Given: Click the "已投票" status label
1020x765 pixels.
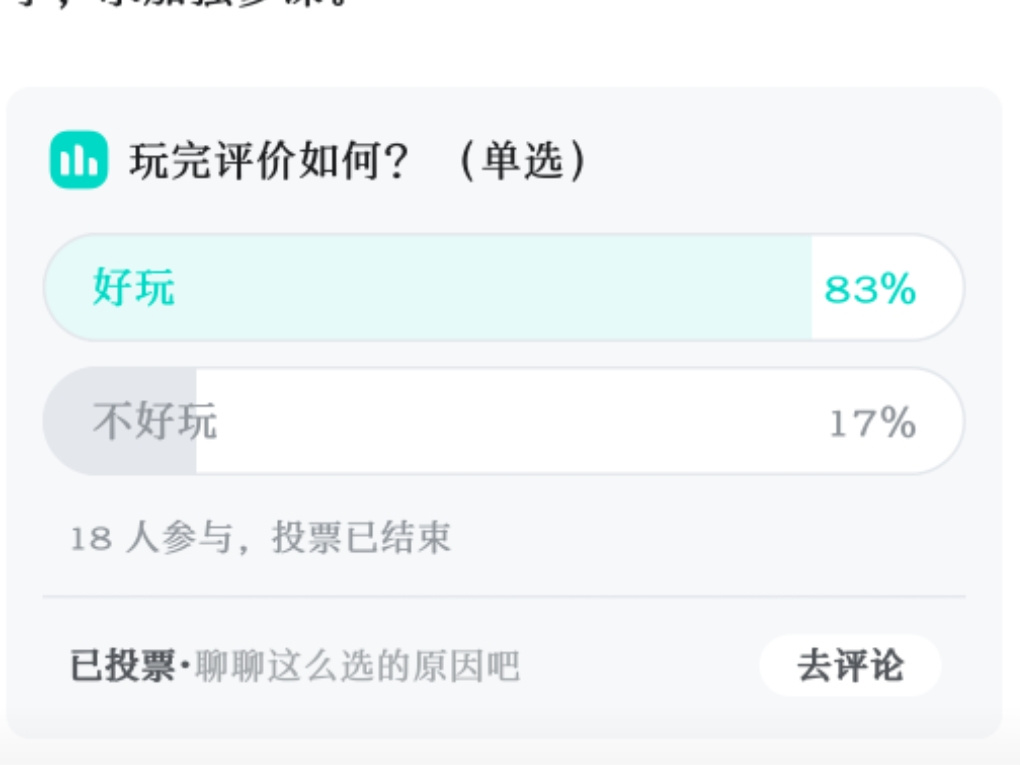Looking at the screenshot, I should click(x=122, y=666).
